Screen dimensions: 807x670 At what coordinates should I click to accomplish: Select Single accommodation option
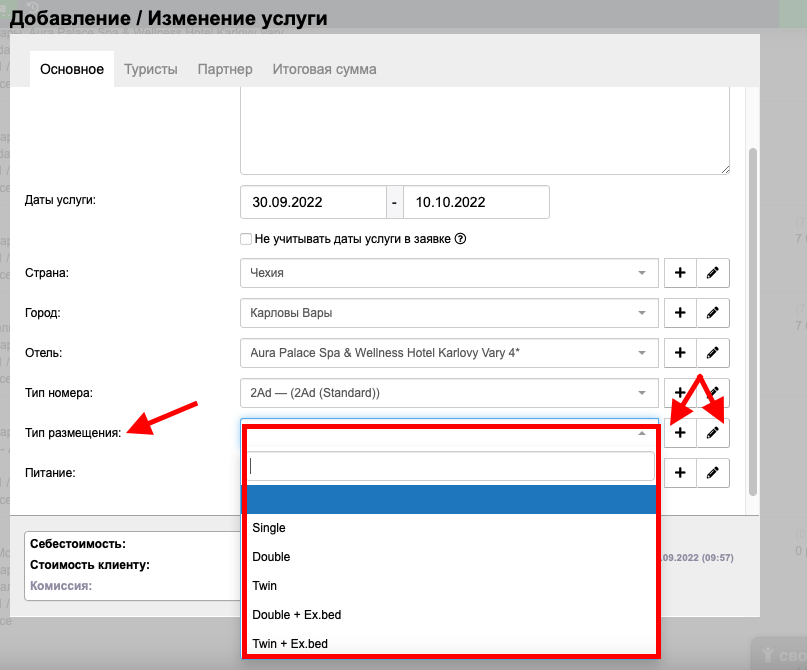[x=451, y=528]
